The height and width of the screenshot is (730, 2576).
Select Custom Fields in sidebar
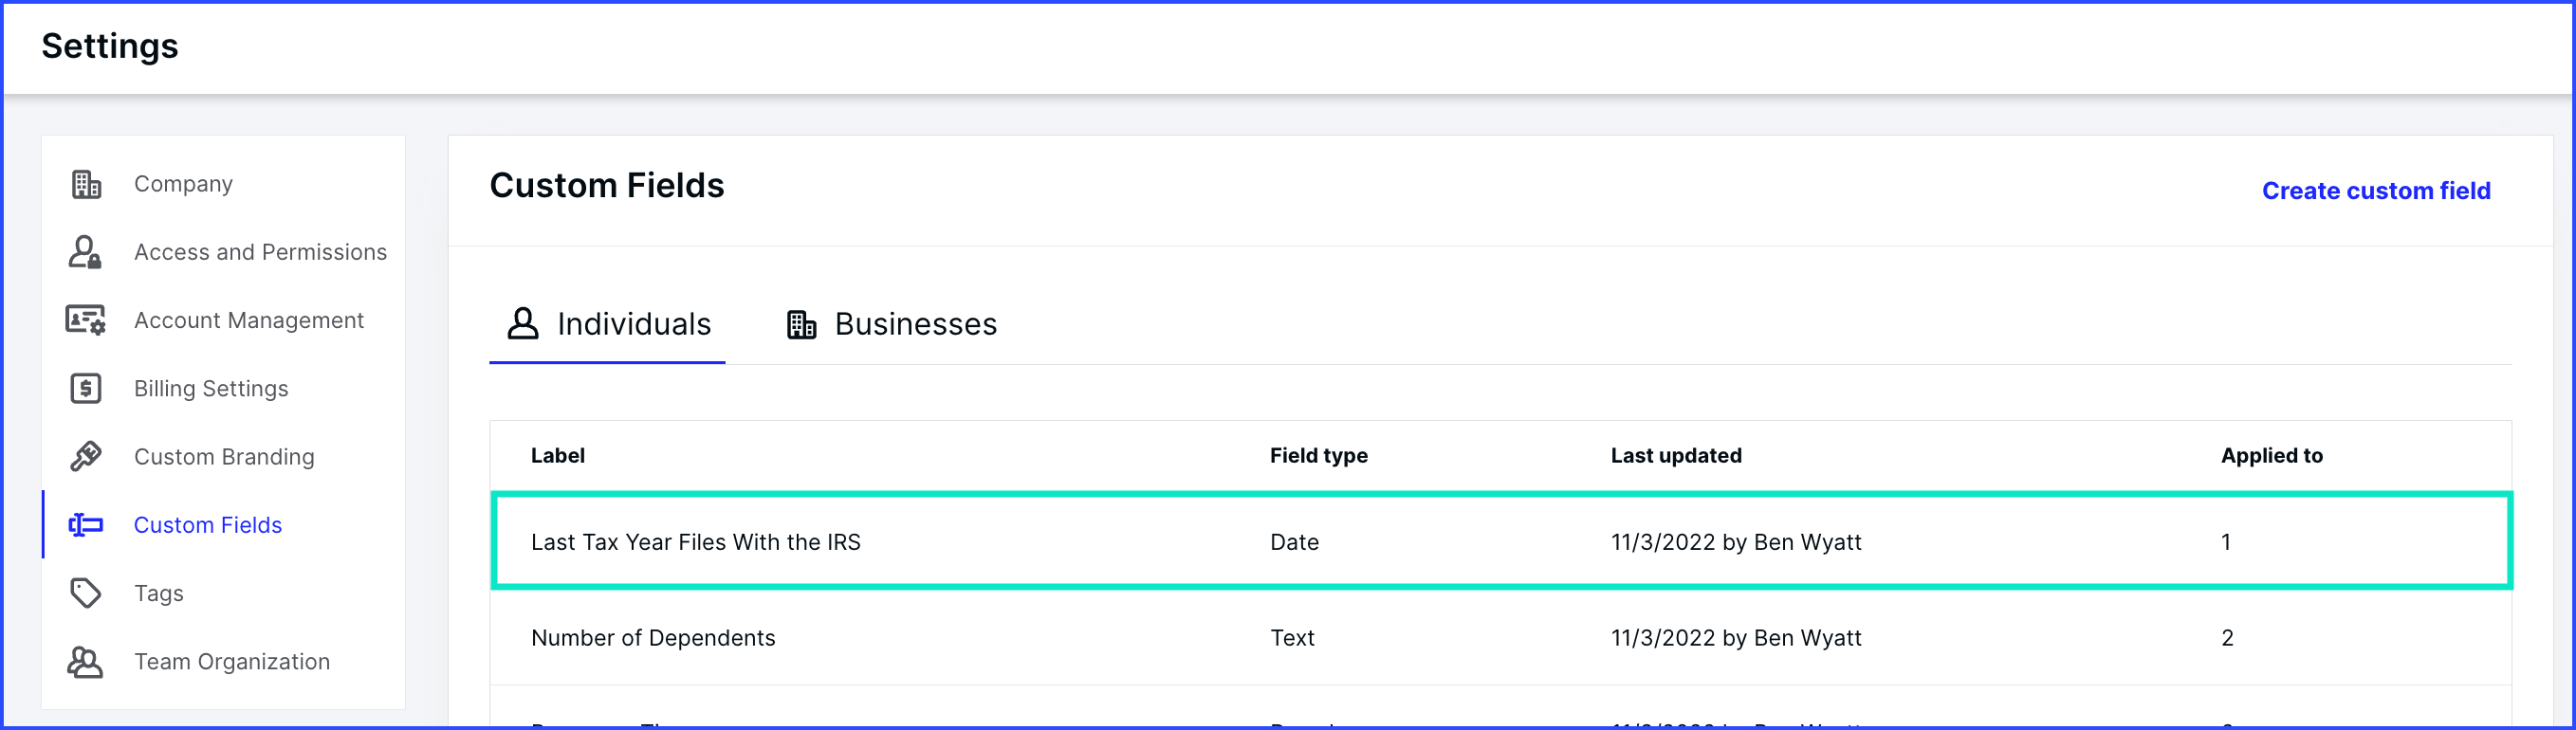[208, 525]
